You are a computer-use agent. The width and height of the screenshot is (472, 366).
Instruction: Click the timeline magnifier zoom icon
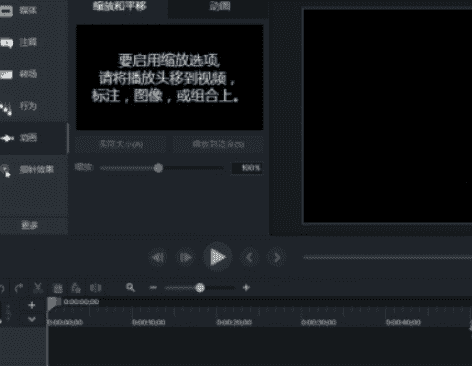click(x=130, y=287)
